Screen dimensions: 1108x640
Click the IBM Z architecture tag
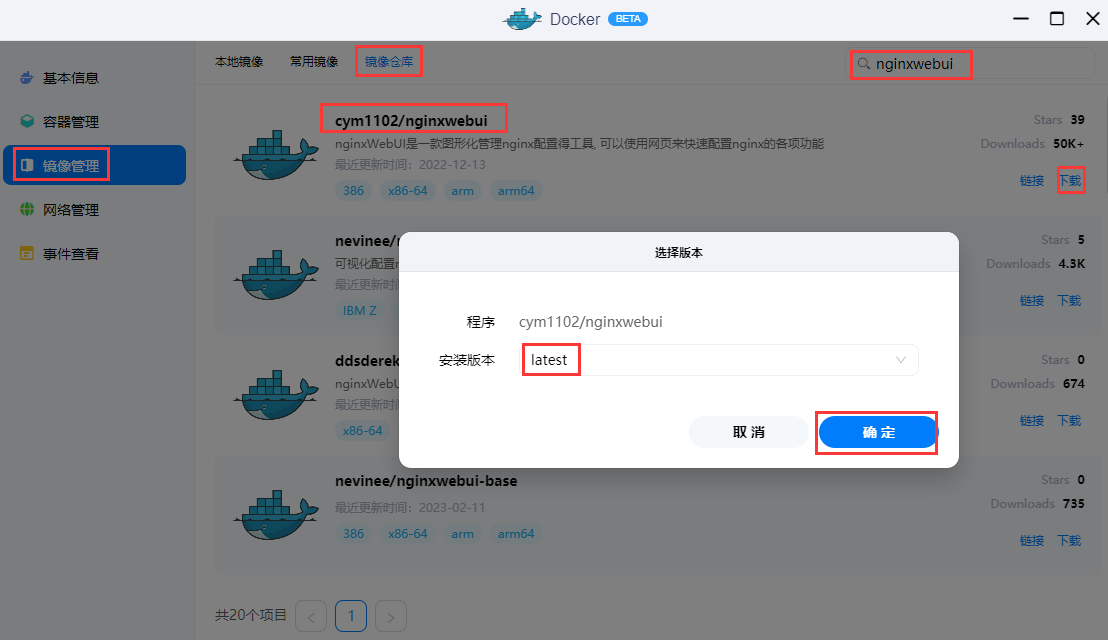[x=360, y=311]
